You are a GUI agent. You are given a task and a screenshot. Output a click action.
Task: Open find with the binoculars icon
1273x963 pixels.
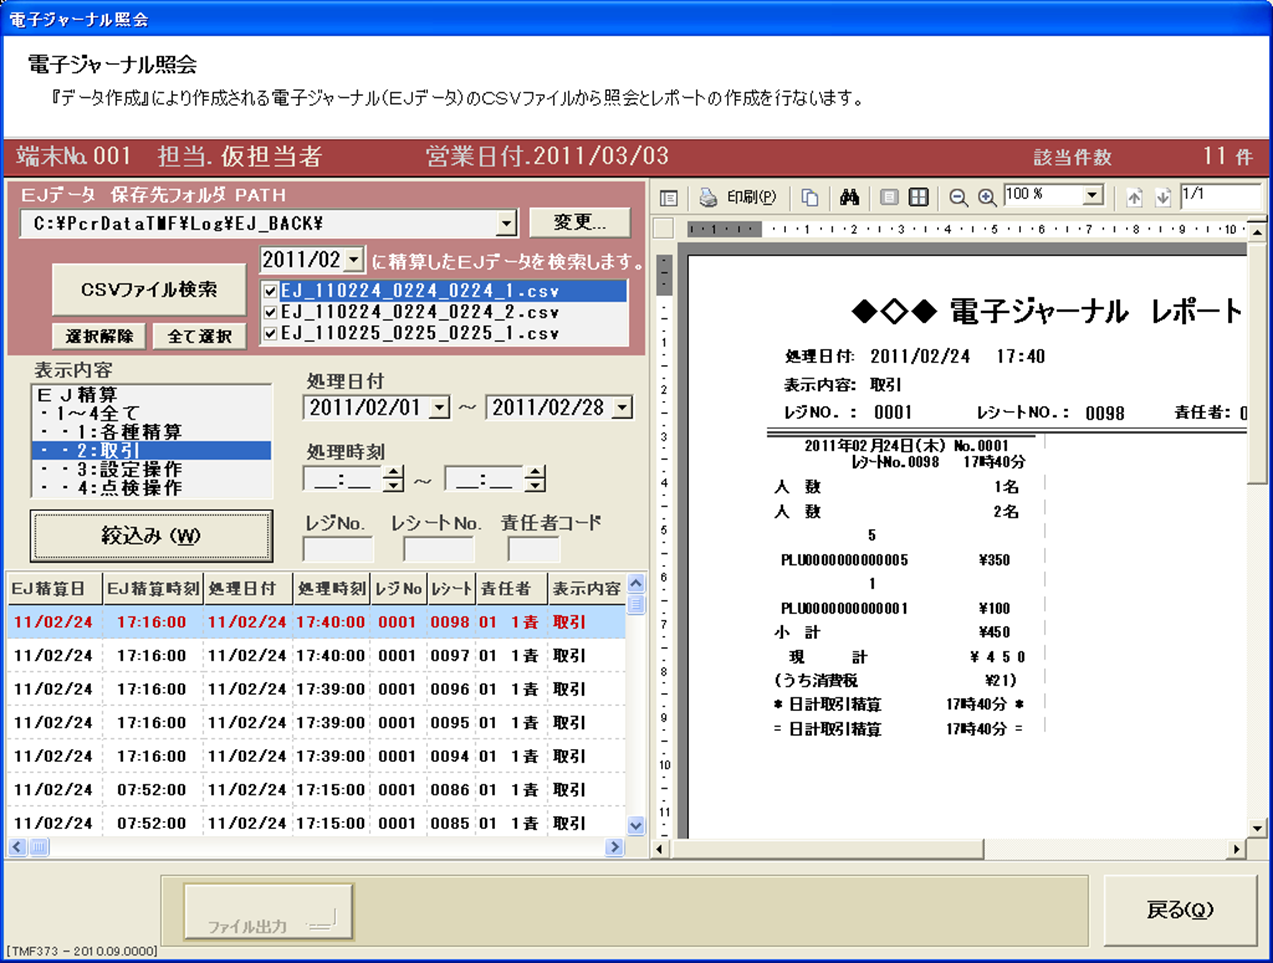click(x=850, y=197)
